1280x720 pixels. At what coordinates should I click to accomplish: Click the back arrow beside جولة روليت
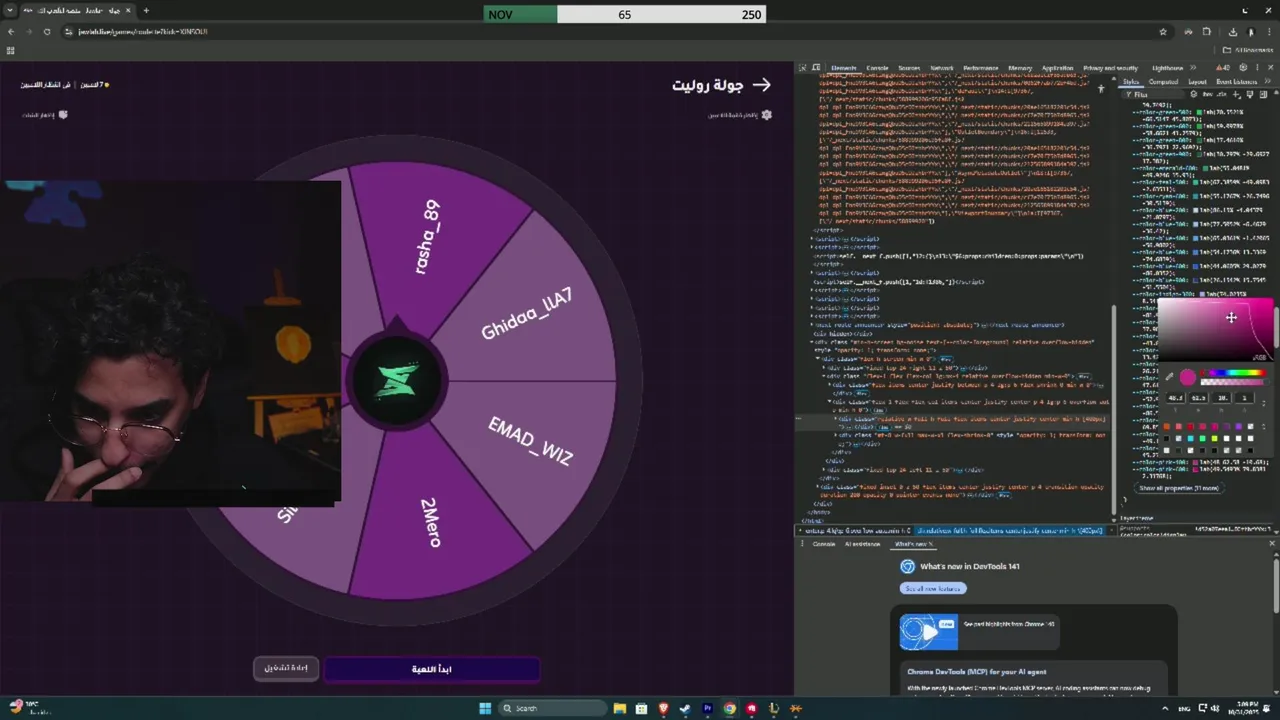(x=762, y=85)
